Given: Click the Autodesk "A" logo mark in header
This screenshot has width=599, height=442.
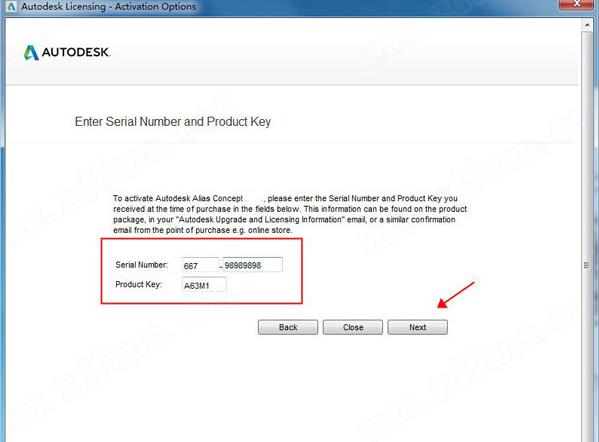Looking at the screenshot, I should click(x=31, y=53).
